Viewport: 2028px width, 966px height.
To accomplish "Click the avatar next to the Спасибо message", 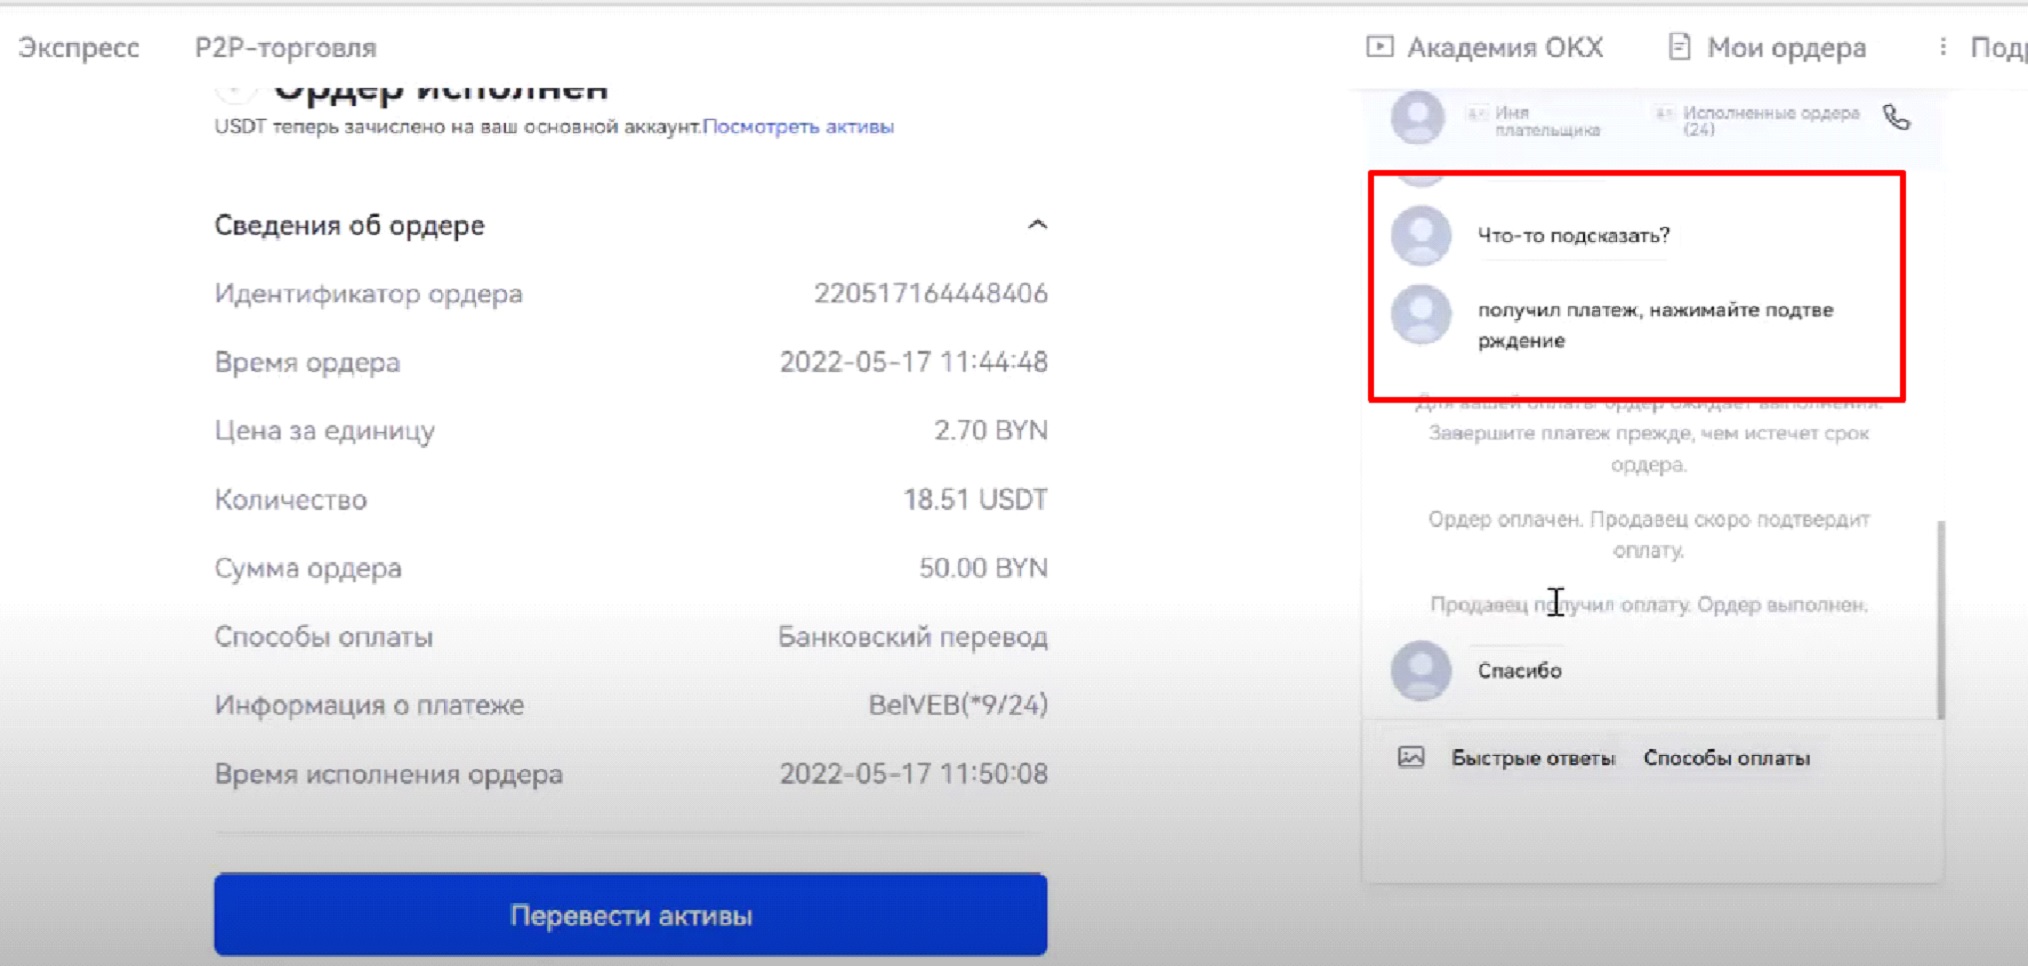I will point(1421,671).
